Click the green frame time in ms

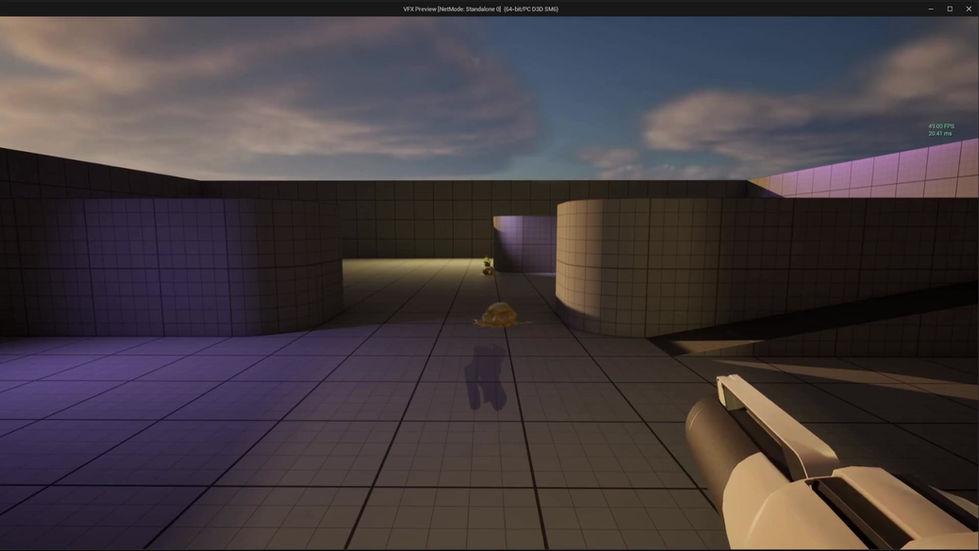pos(940,134)
